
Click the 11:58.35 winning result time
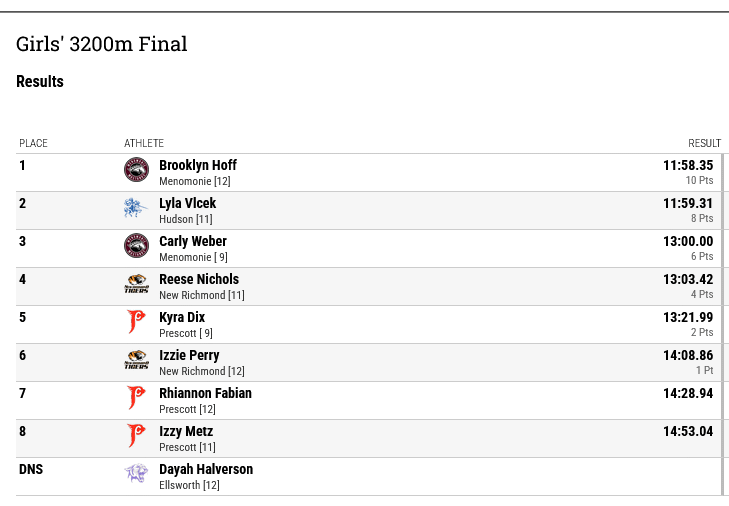[x=688, y=165]
